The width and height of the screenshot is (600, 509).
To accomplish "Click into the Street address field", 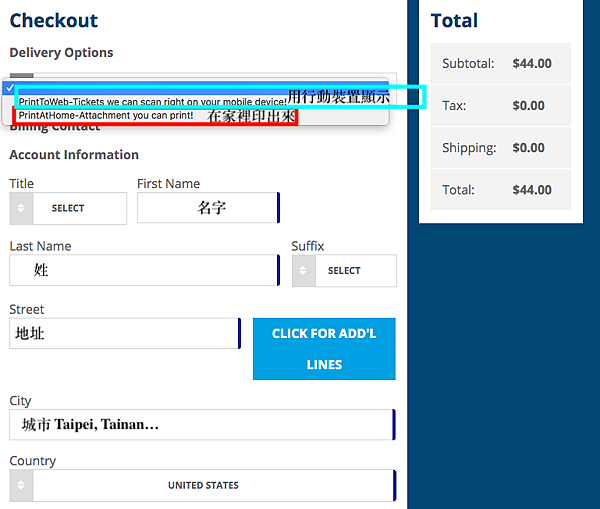I will pos(124,333).
